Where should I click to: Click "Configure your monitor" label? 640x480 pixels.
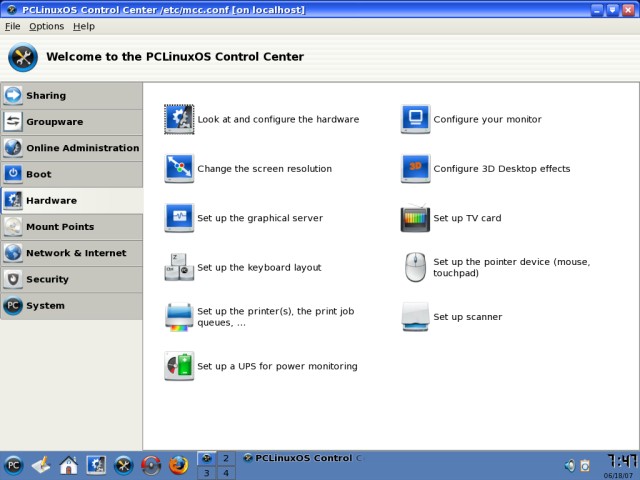pyautogui.click(x=487, y=120)
